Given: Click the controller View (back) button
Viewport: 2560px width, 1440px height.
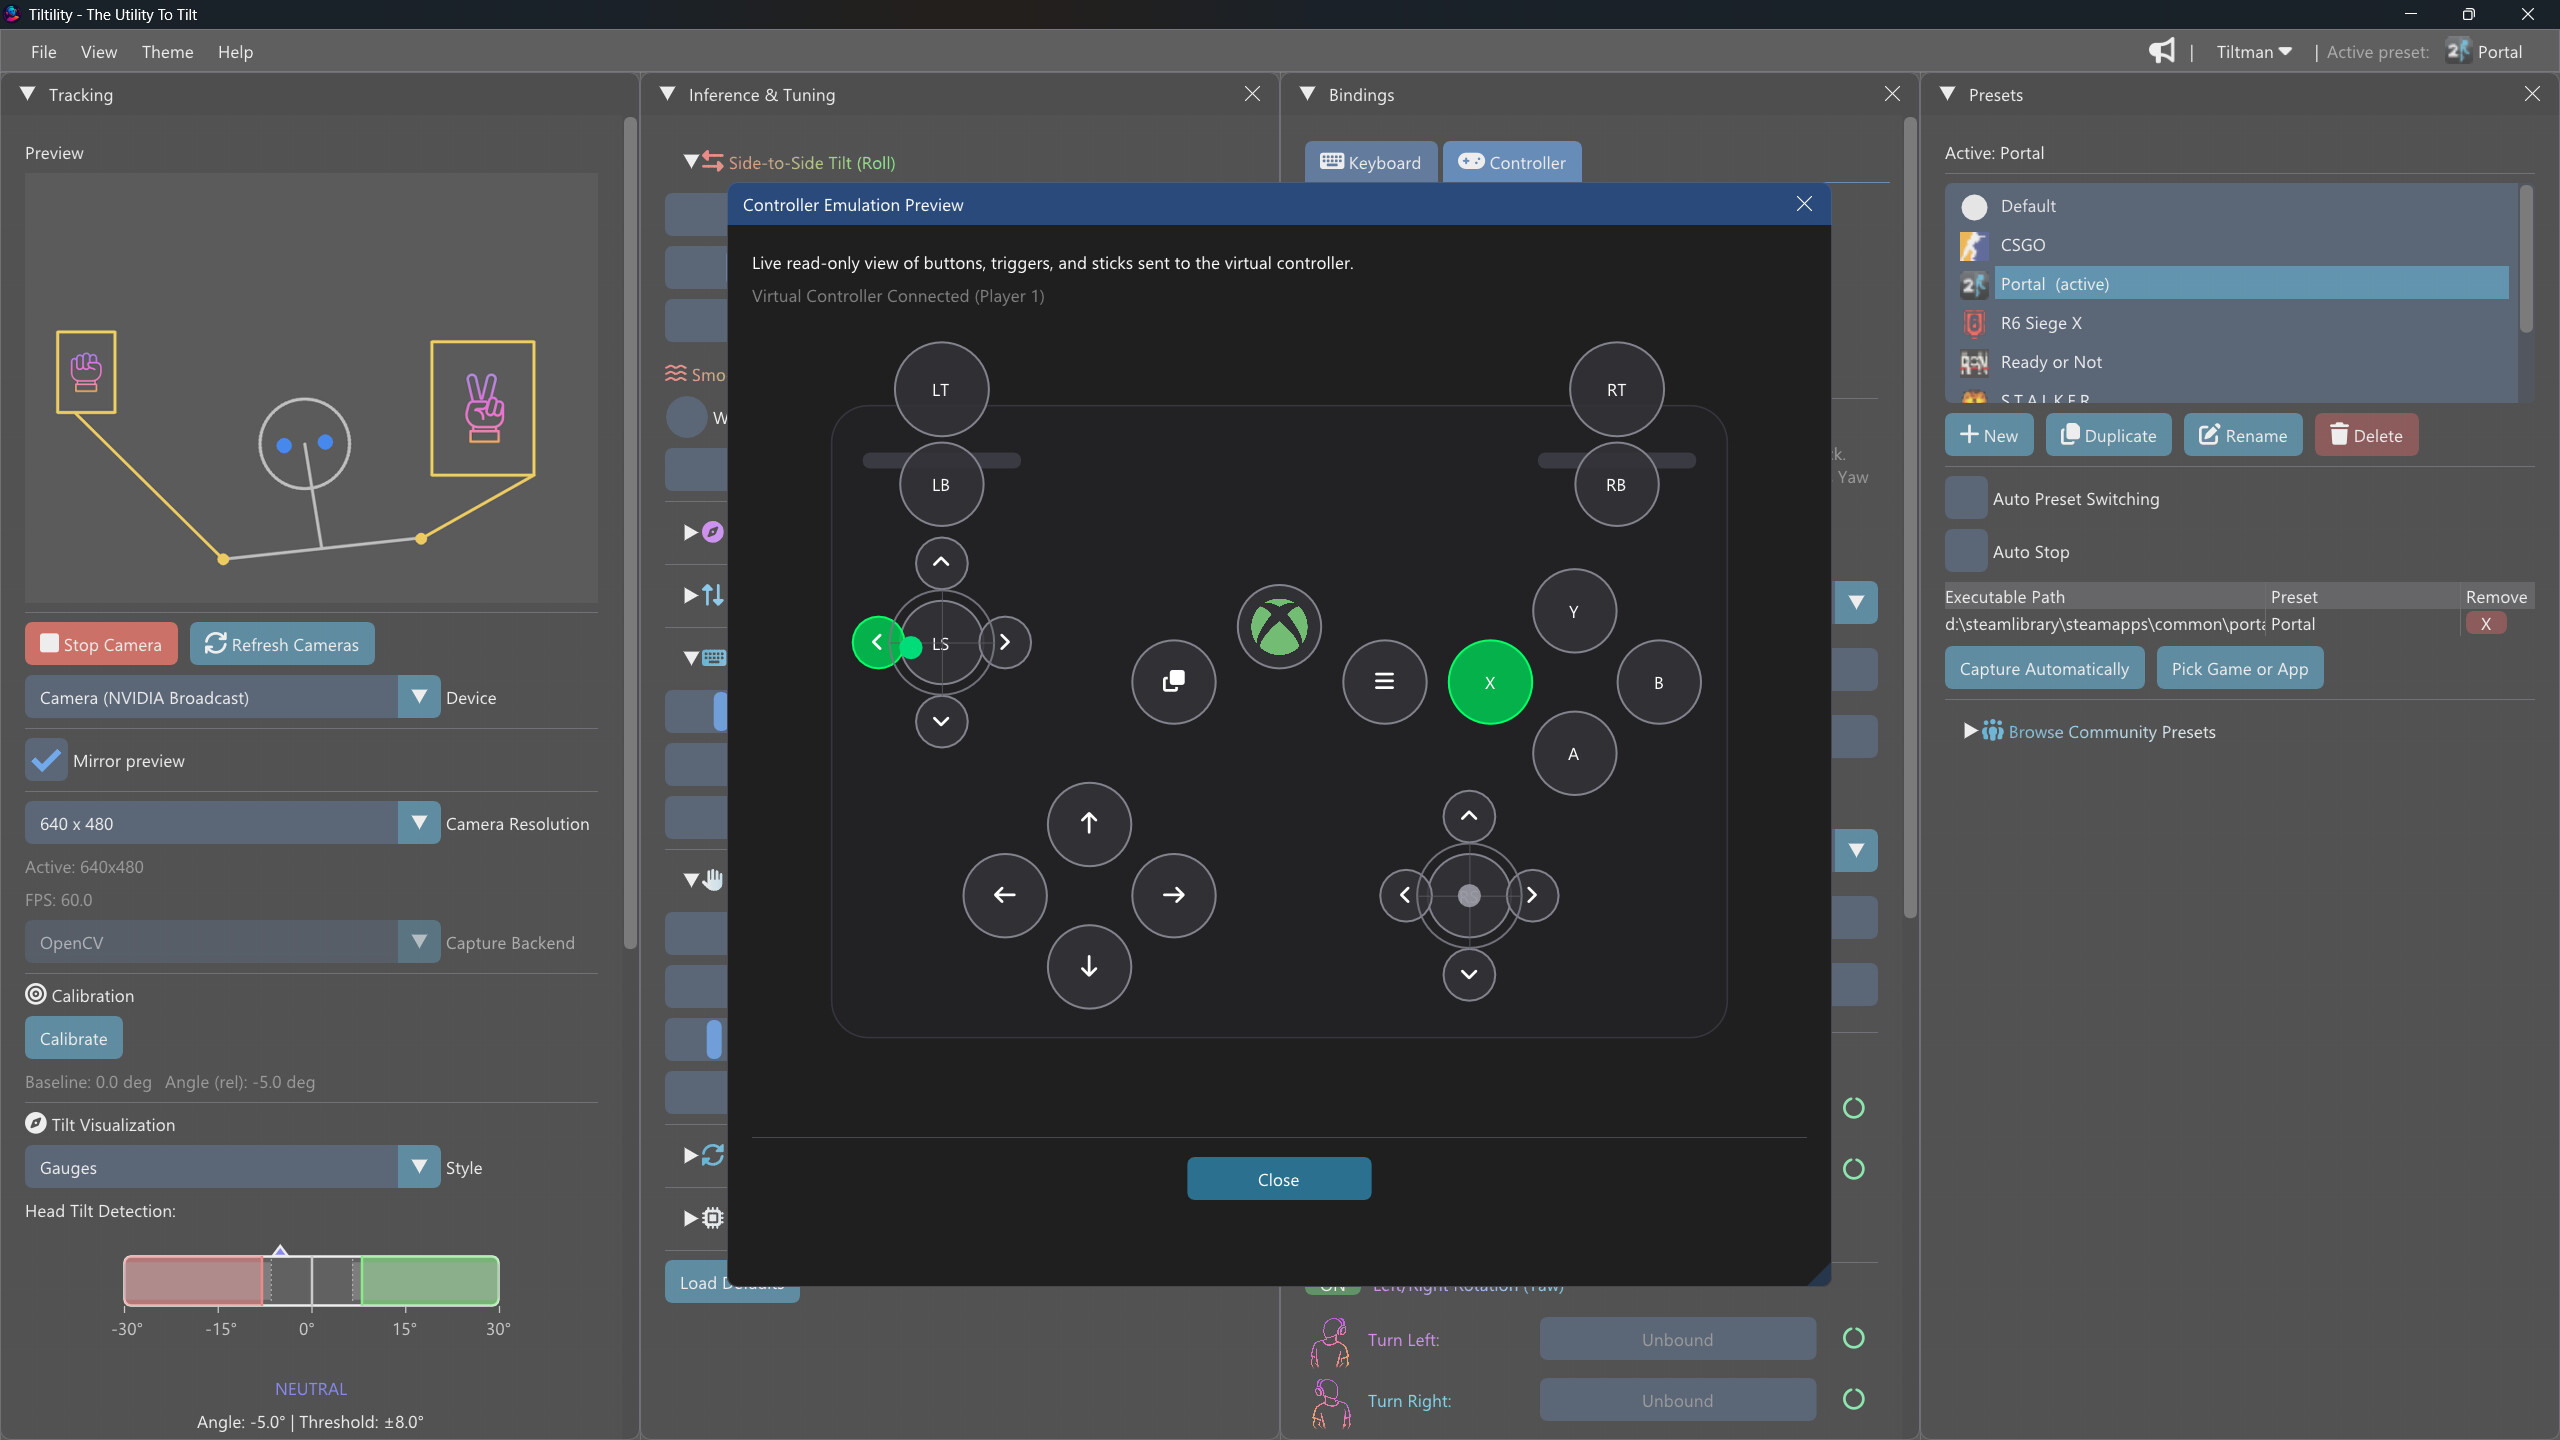Looking at the screenshot, I should point(1174,682).
